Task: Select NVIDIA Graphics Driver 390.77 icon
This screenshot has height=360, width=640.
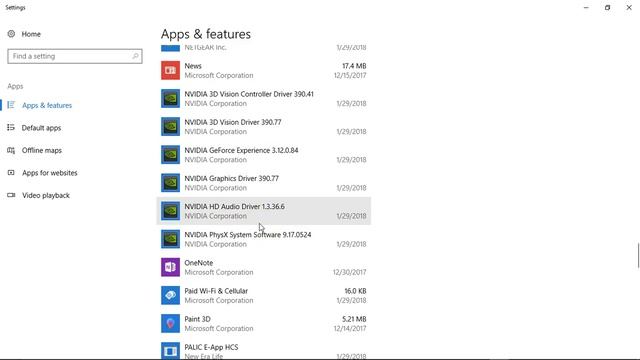Action: point(170,183)
